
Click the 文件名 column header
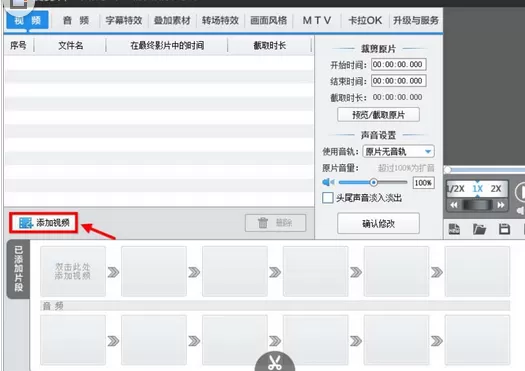[x=71, y=45]
